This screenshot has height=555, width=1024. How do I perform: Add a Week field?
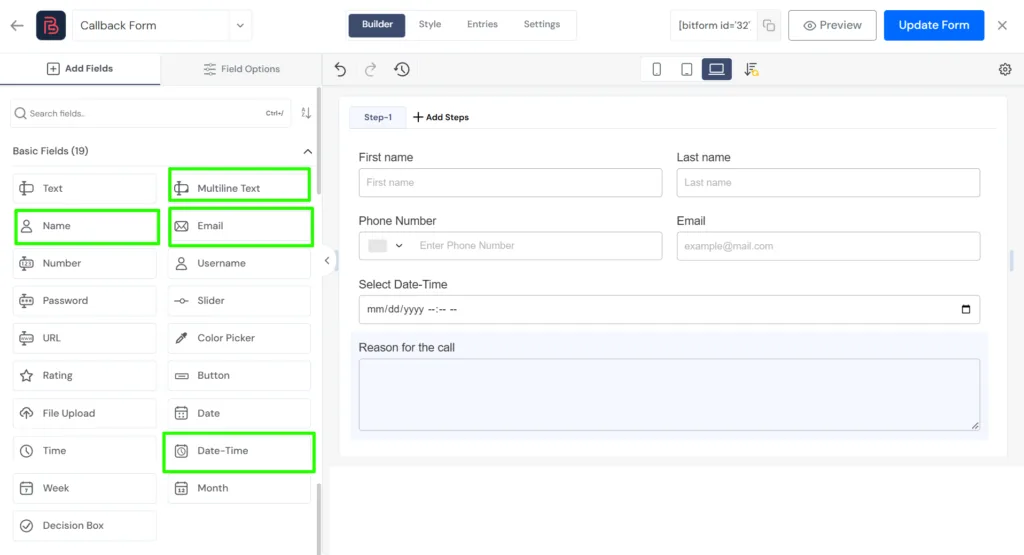pyautogui.click(x=85, y=488)
